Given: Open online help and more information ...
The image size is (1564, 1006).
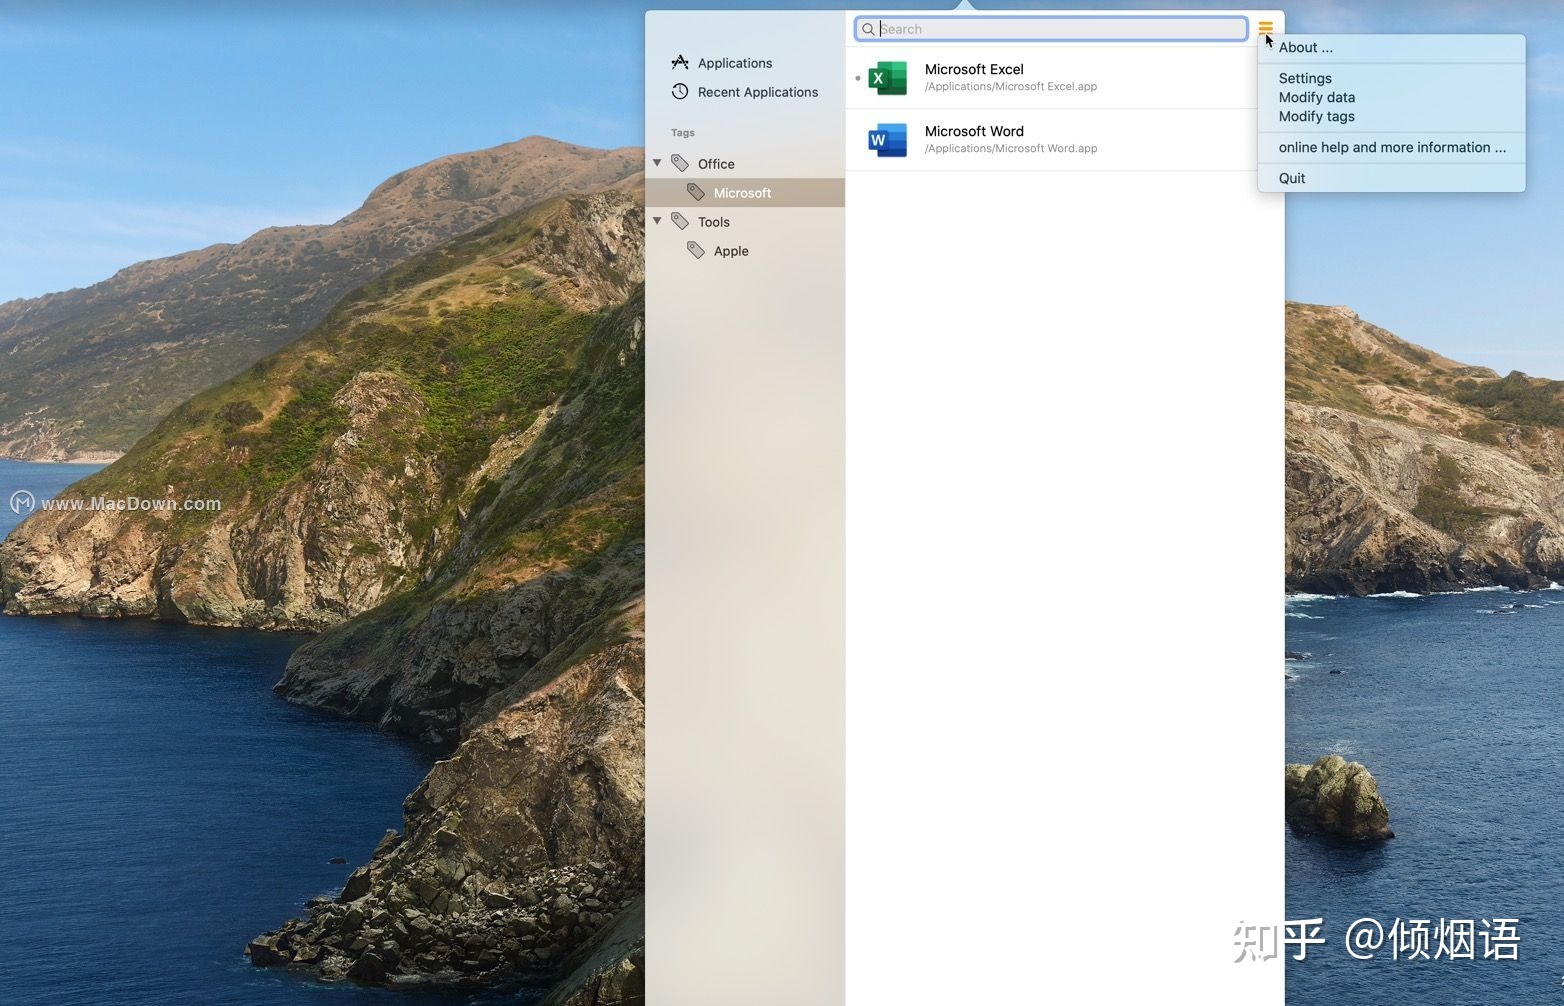Looking at the screenshot, I should pos(1392,147).
